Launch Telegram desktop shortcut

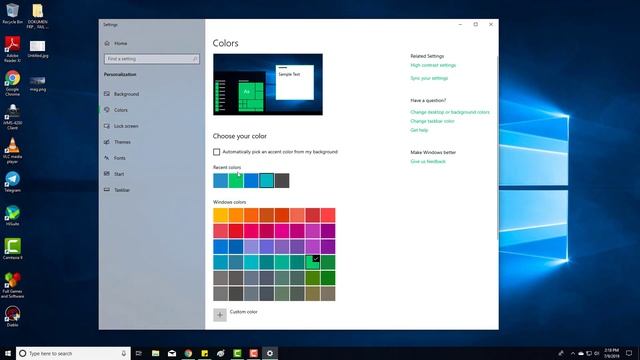[x=12, y=182]
